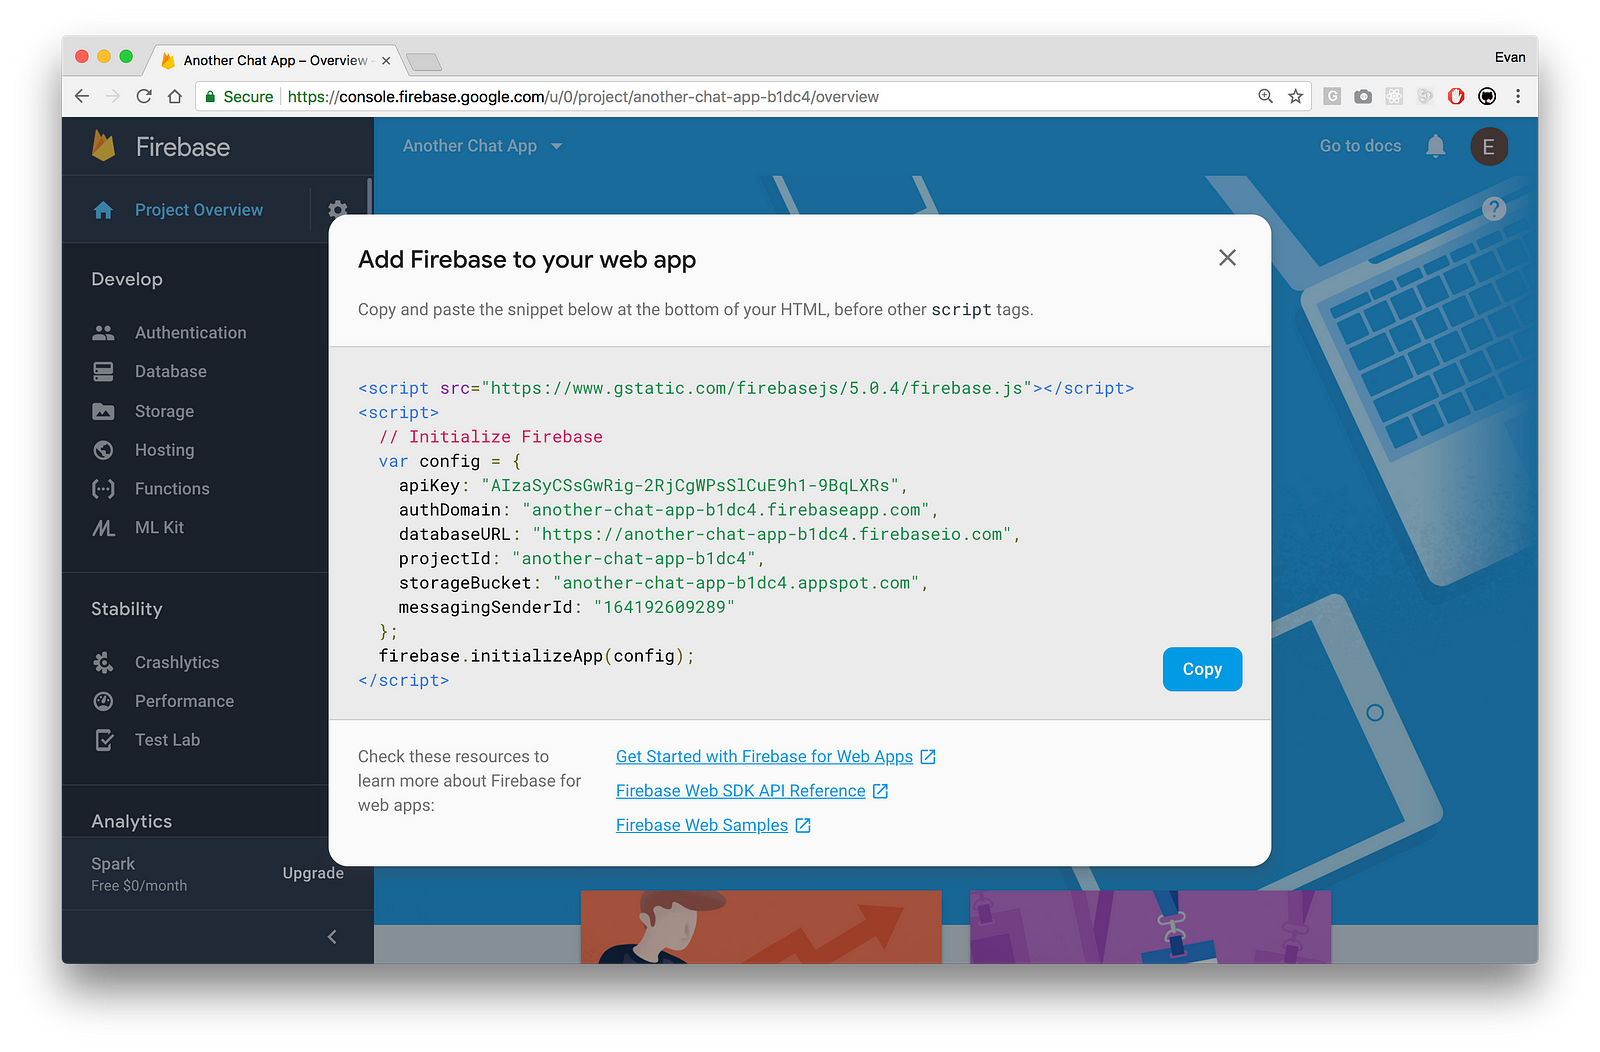Click the G extension icon in toolbar

click(x=1332, y=96)
